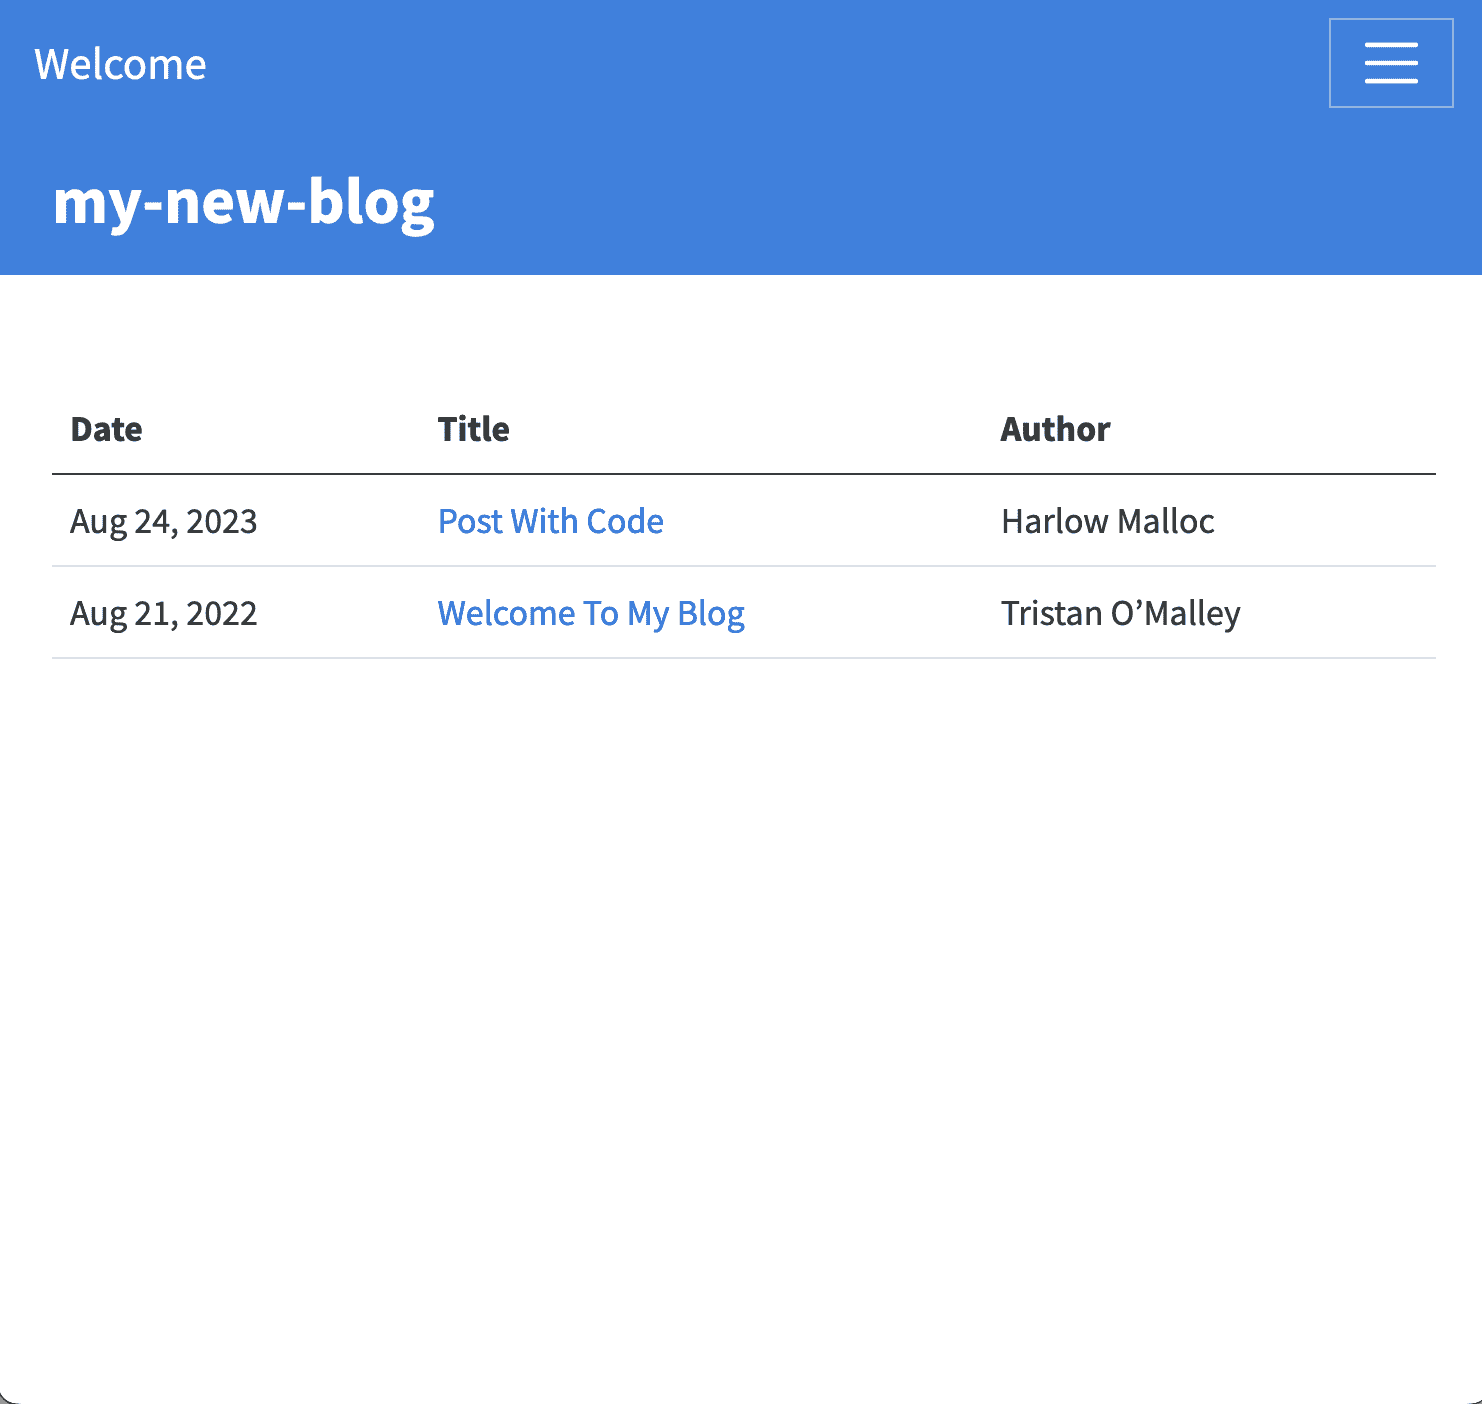The height and width of the screenshot is (1404, 1482).
Task: Click author name Tristan O'Malley
Action: tap(1120, 613)
